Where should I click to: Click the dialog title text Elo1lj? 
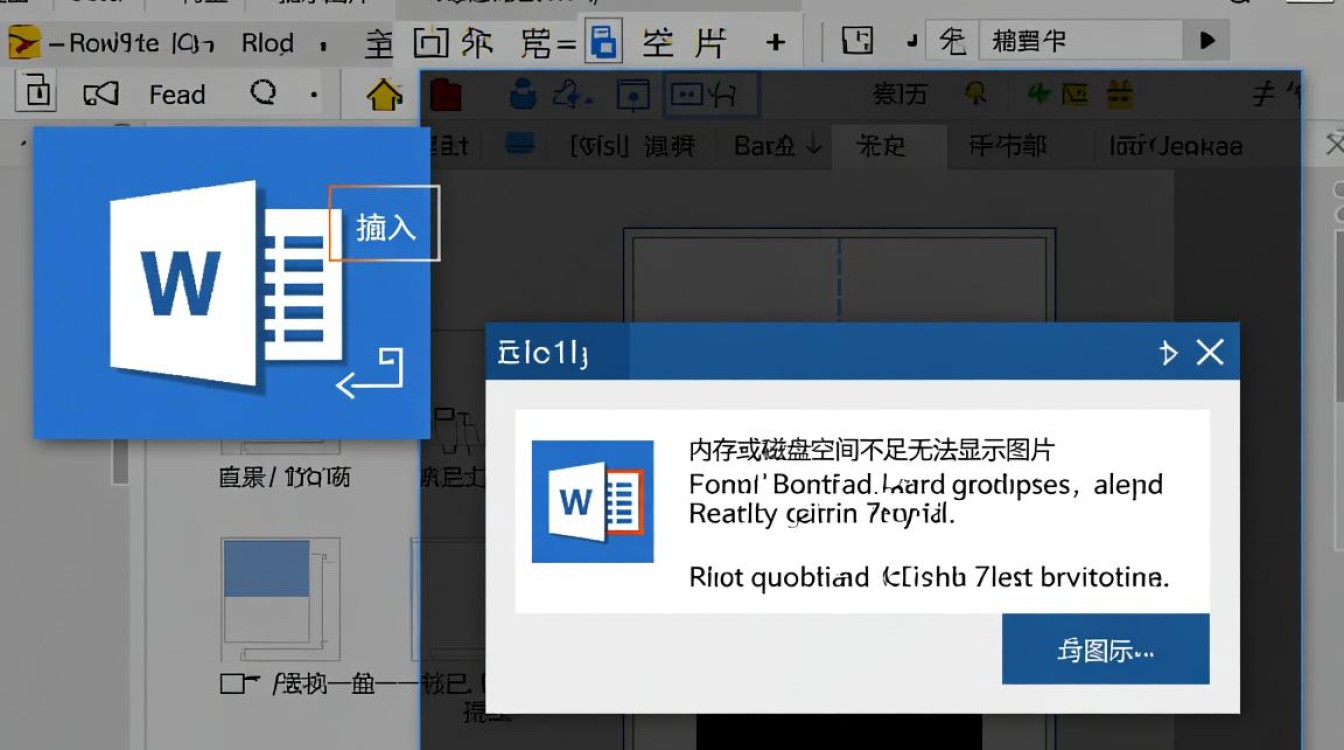pos(543,353)
